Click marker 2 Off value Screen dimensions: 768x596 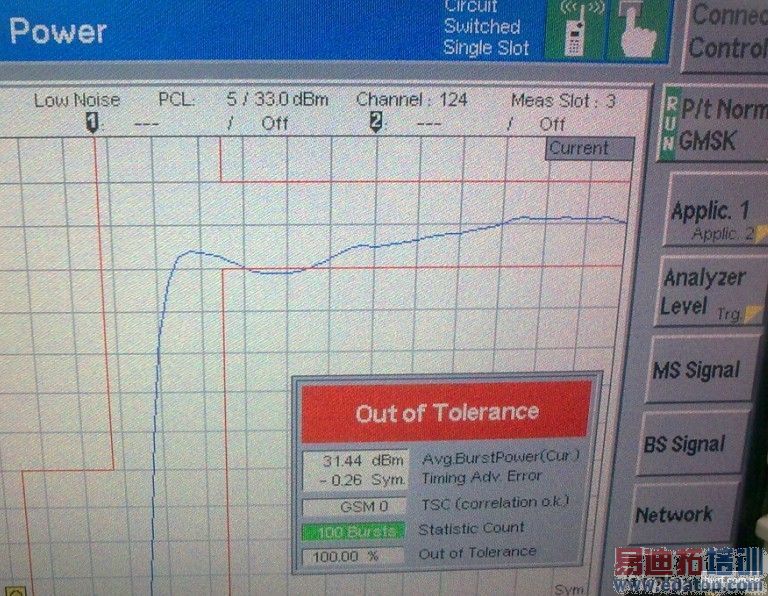[552, 124]
